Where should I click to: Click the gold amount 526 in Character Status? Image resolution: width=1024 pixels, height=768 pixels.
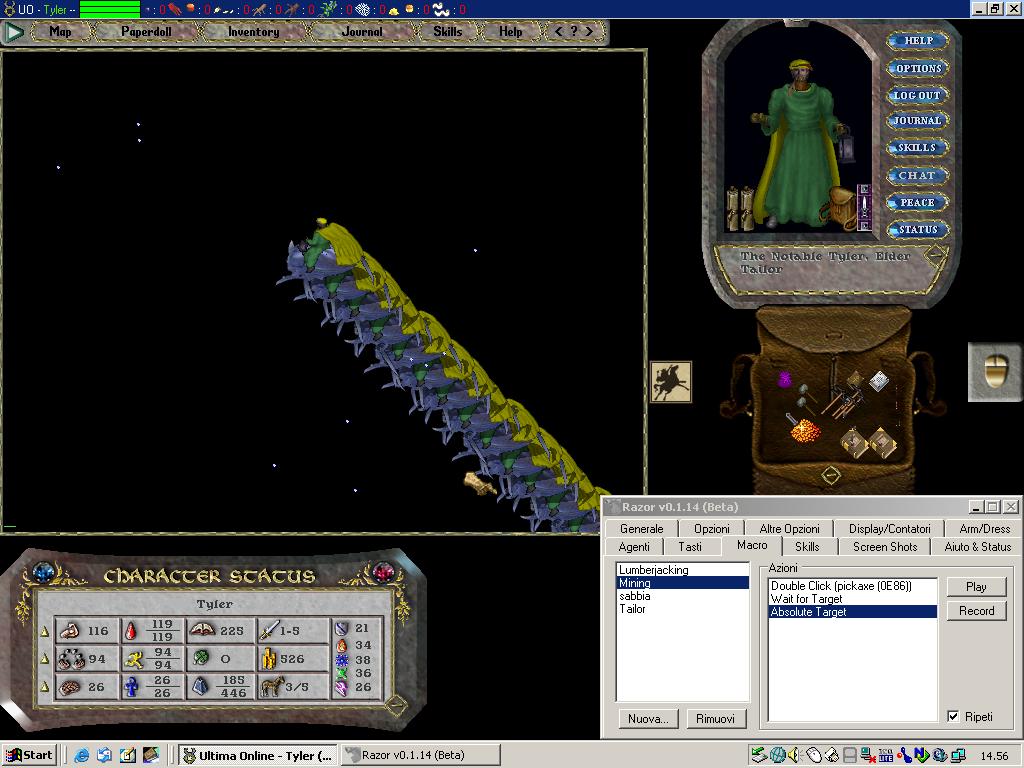[292, 659]
